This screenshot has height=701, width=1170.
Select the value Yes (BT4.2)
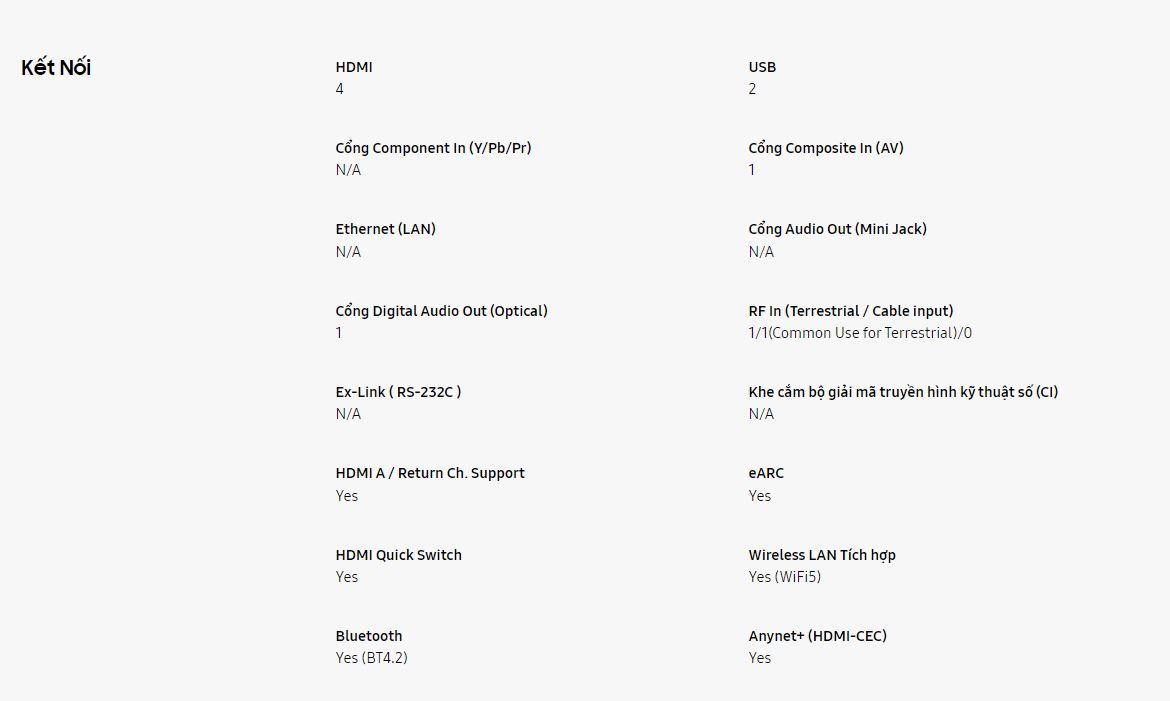371,658
